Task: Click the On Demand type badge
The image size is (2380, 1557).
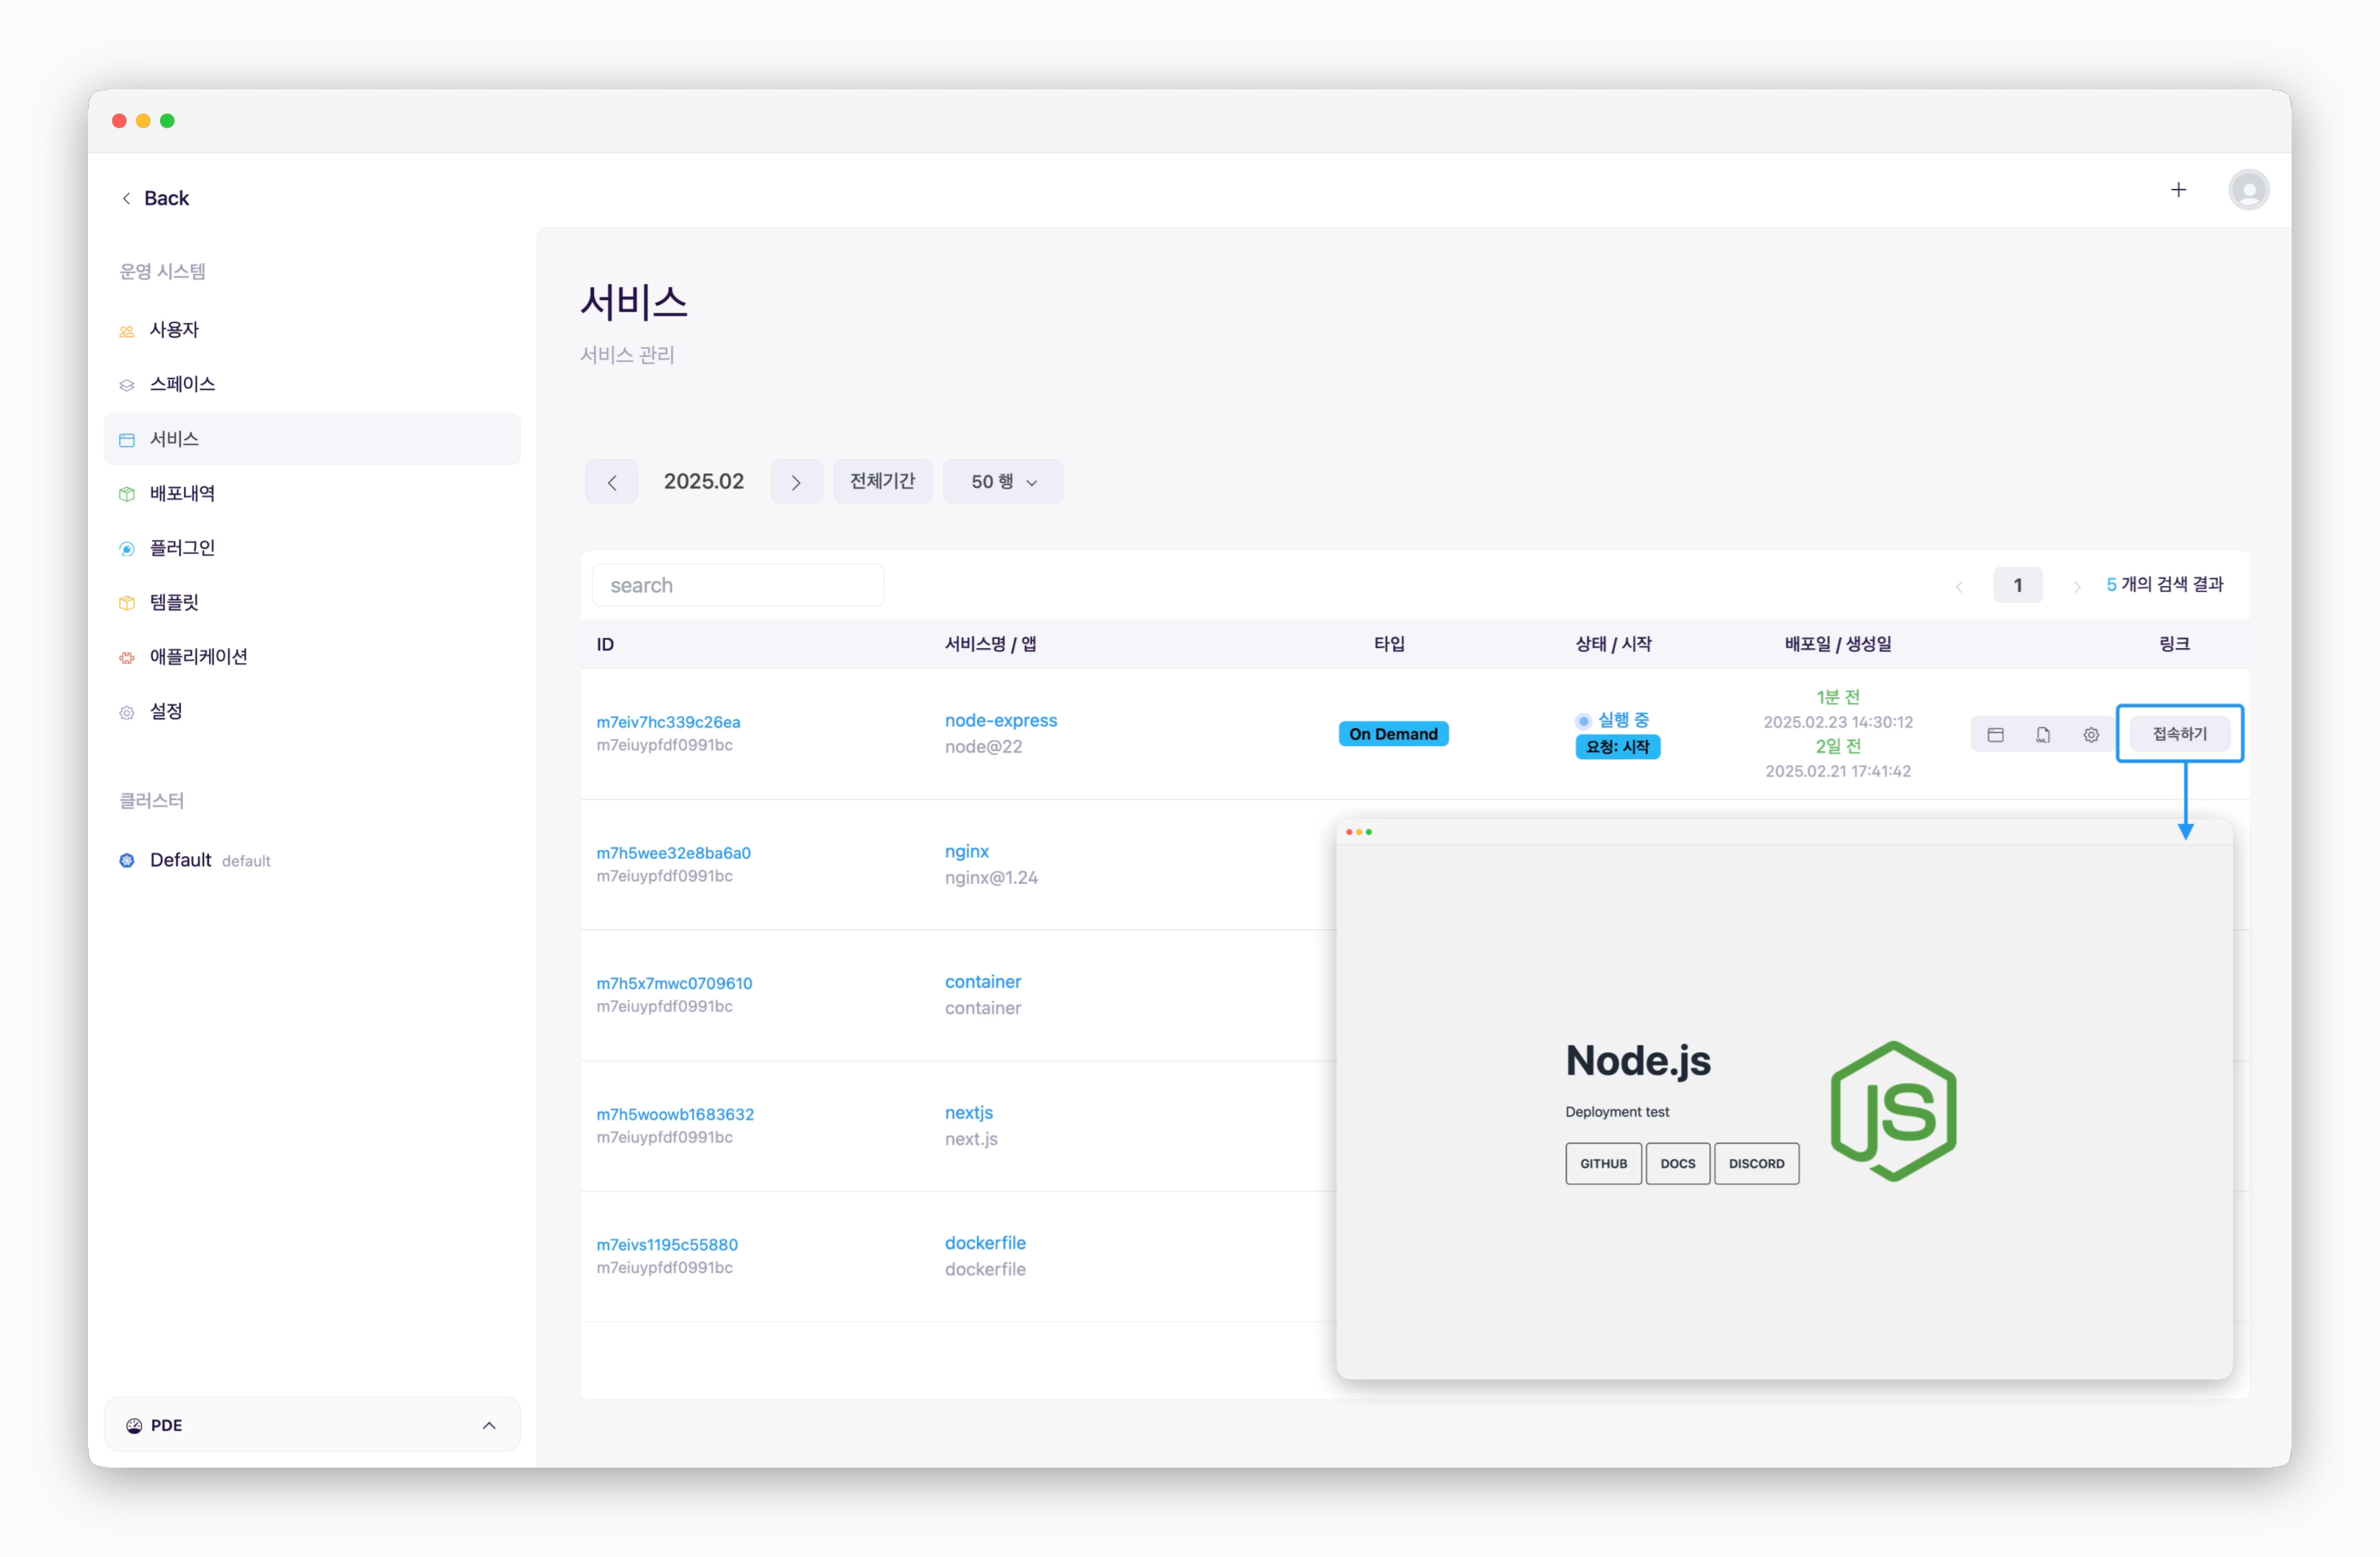Action: 1393,734
